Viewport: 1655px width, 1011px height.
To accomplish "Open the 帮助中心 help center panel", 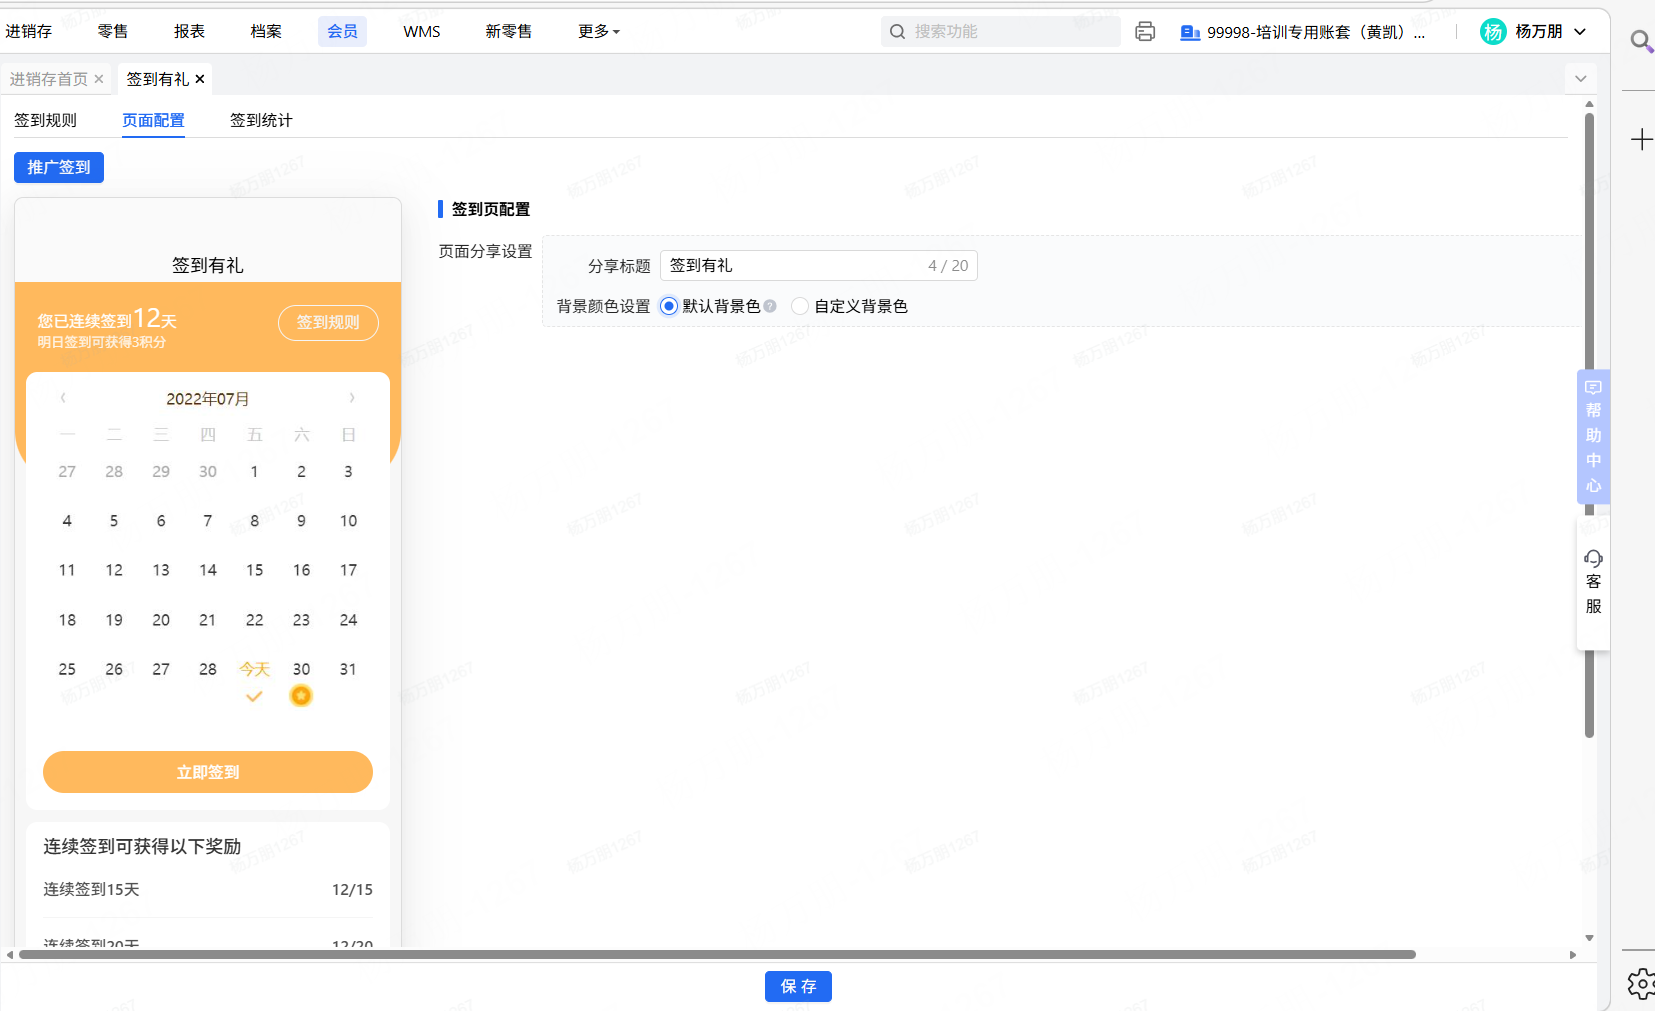I will click(1593, 437).
